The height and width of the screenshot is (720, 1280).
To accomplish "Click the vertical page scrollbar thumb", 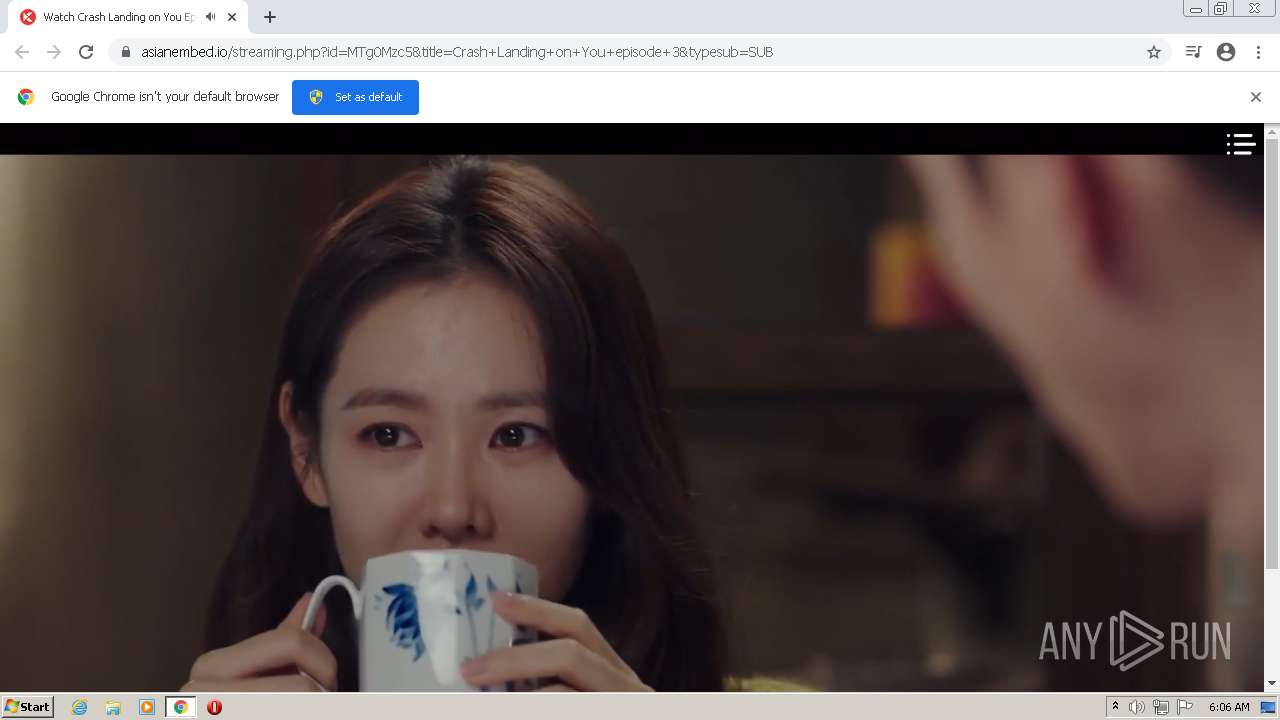I will 1272,354.
